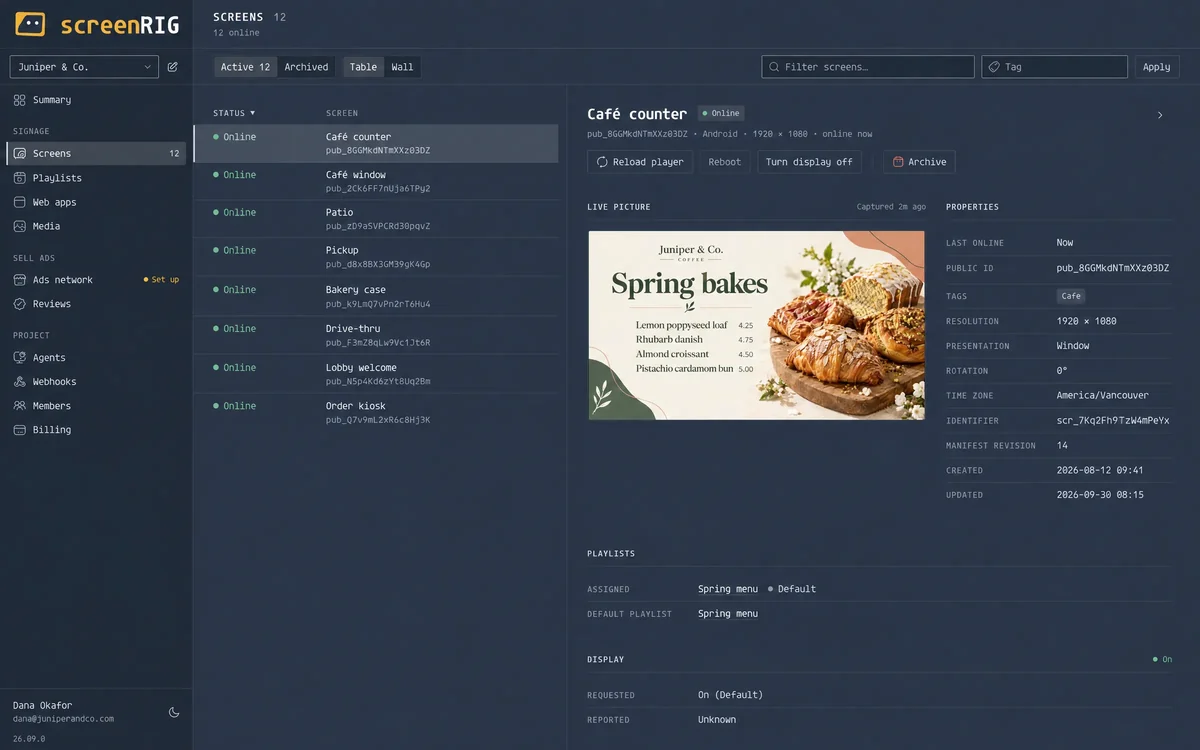The width and height of the screenshot is (1200, 750).
Task: Select the Table view toggle
Action: (x=363, y=67)
